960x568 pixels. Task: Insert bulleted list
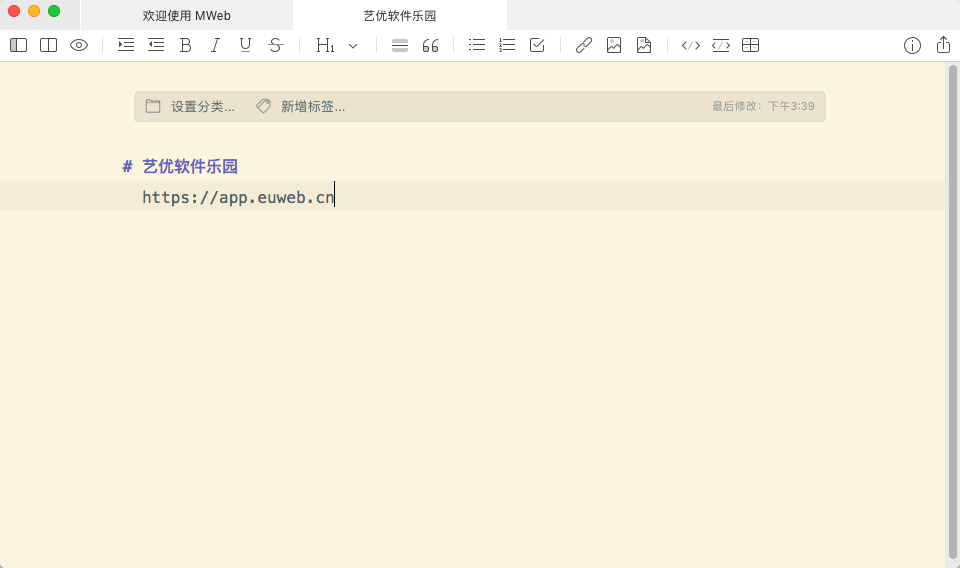click(x=477, y=45)
